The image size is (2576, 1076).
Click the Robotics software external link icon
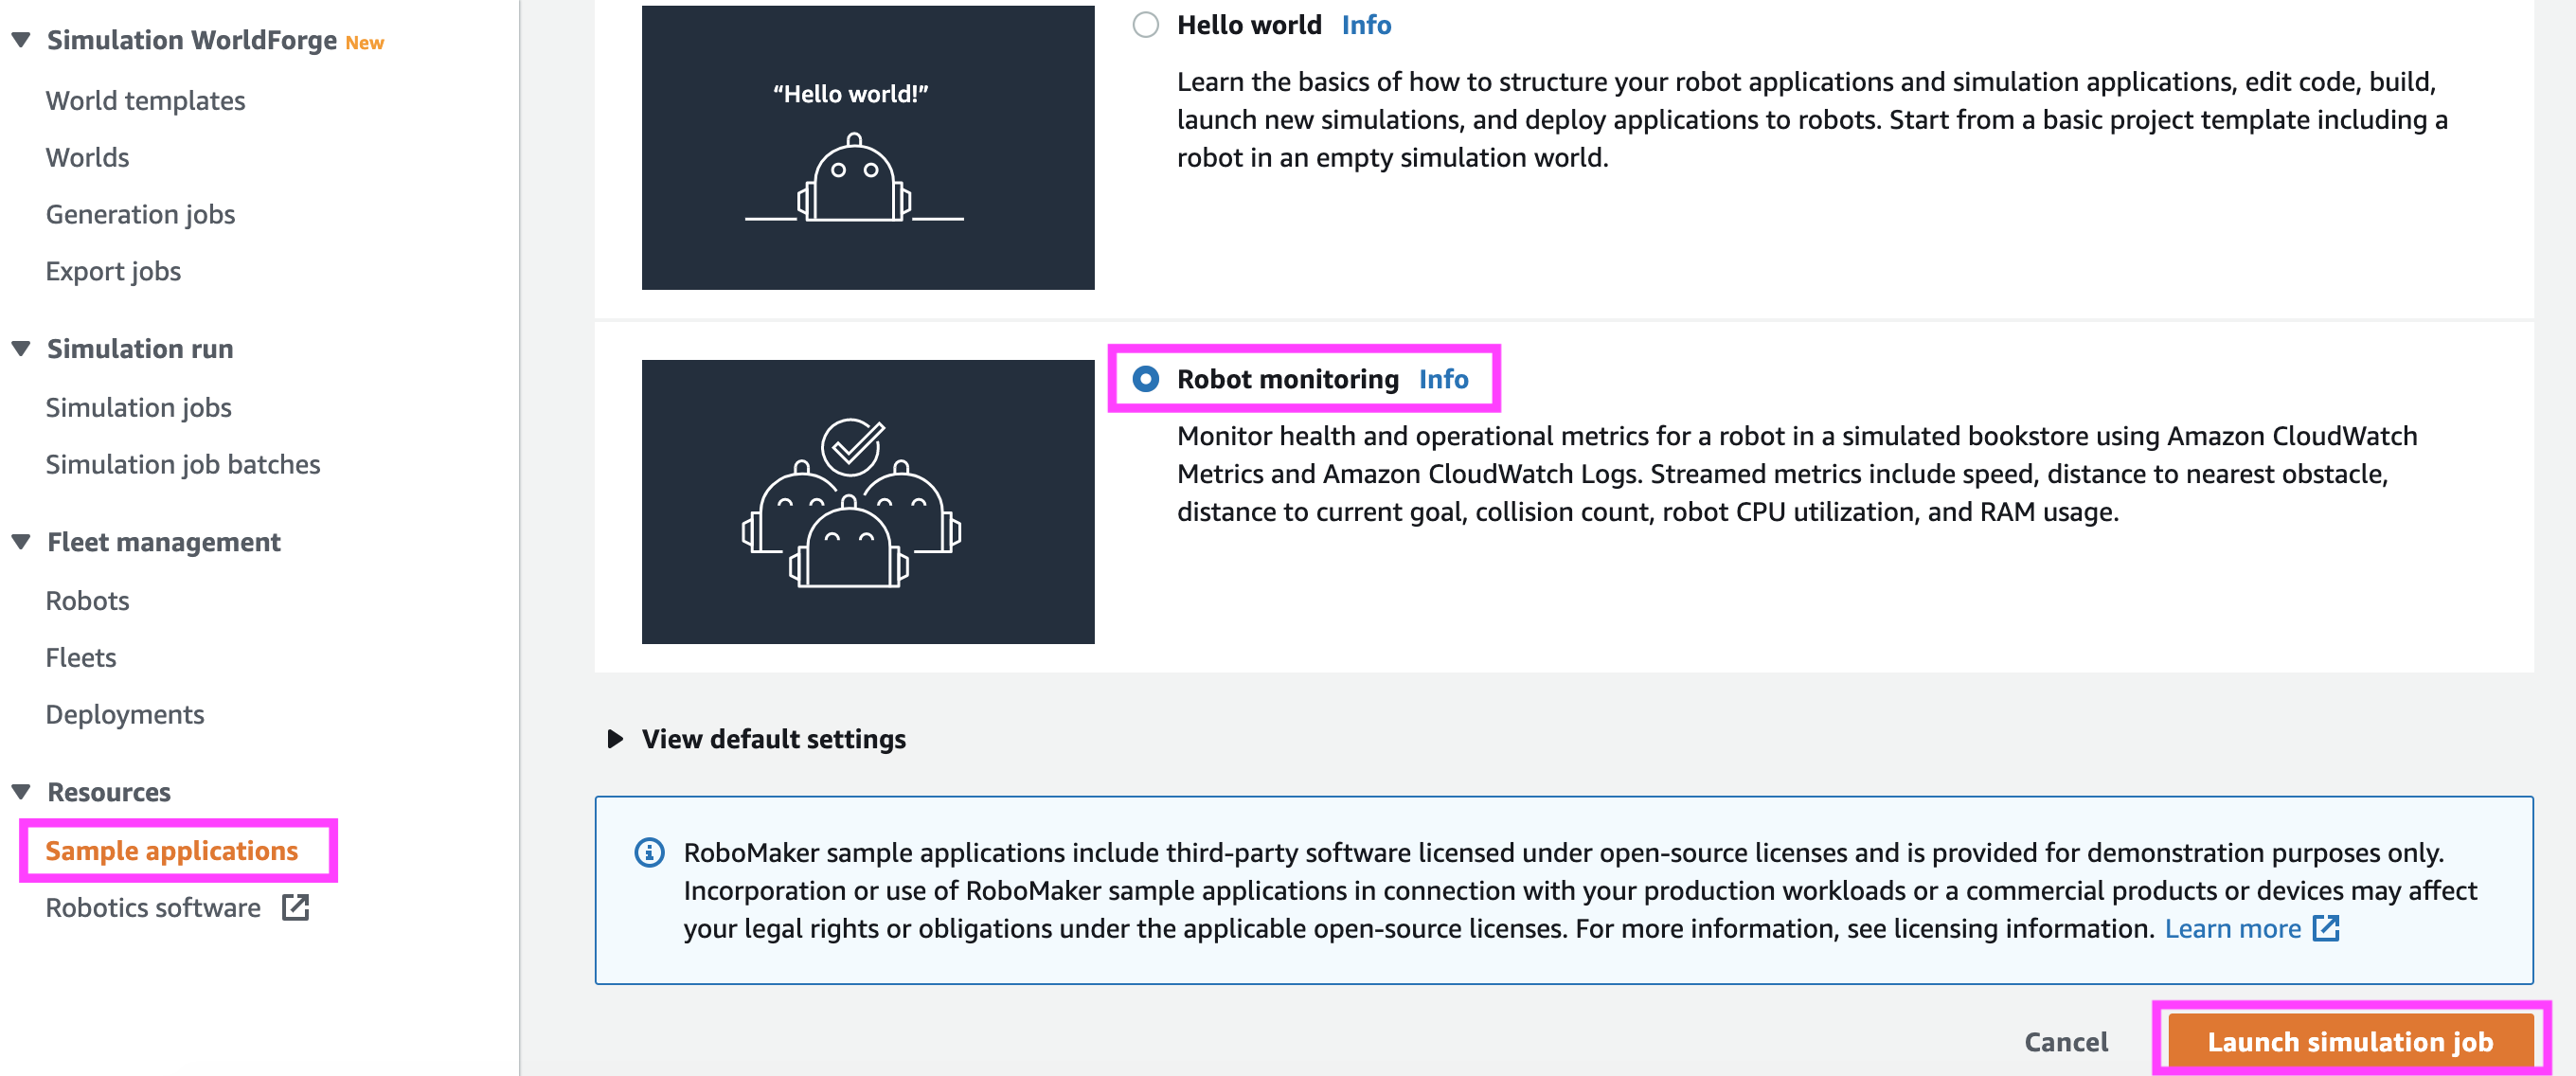point(295,907)
